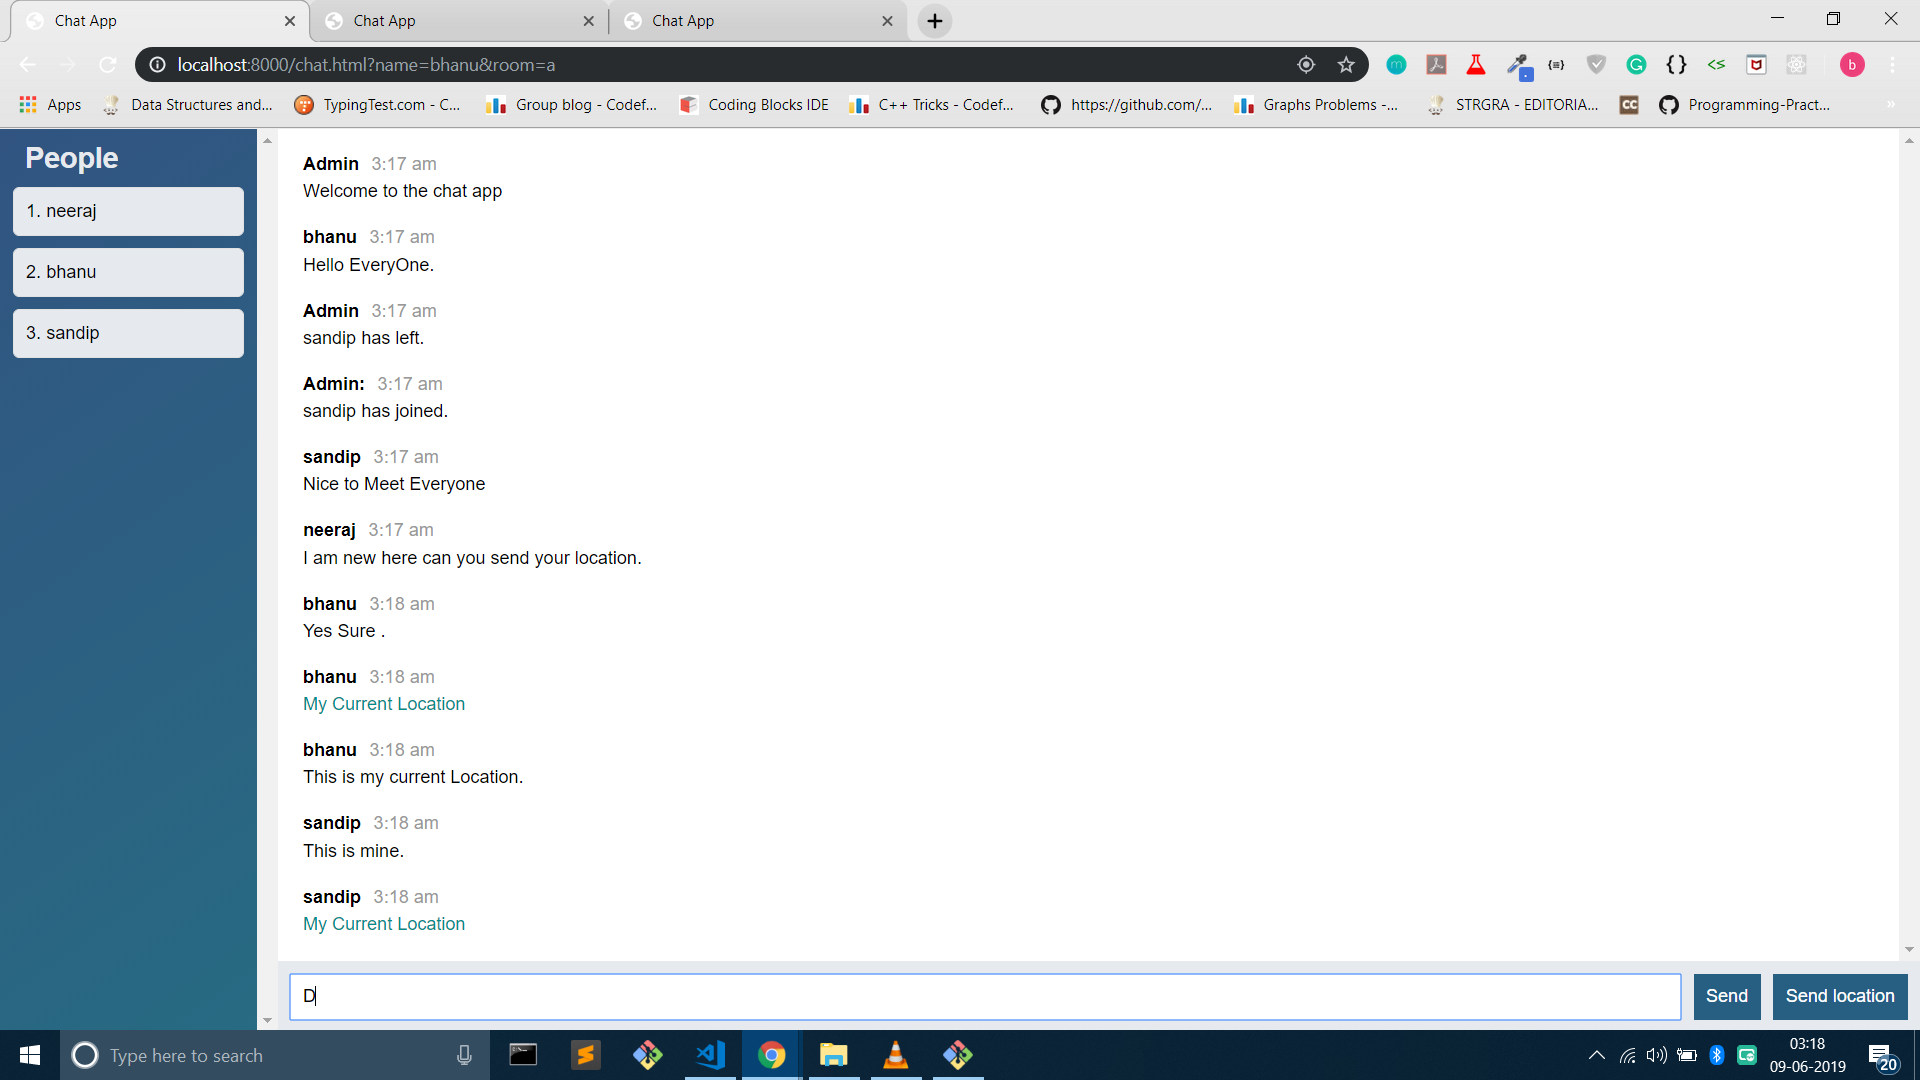
Task: Click the site info icon beside URL
Action: point(157,65)
